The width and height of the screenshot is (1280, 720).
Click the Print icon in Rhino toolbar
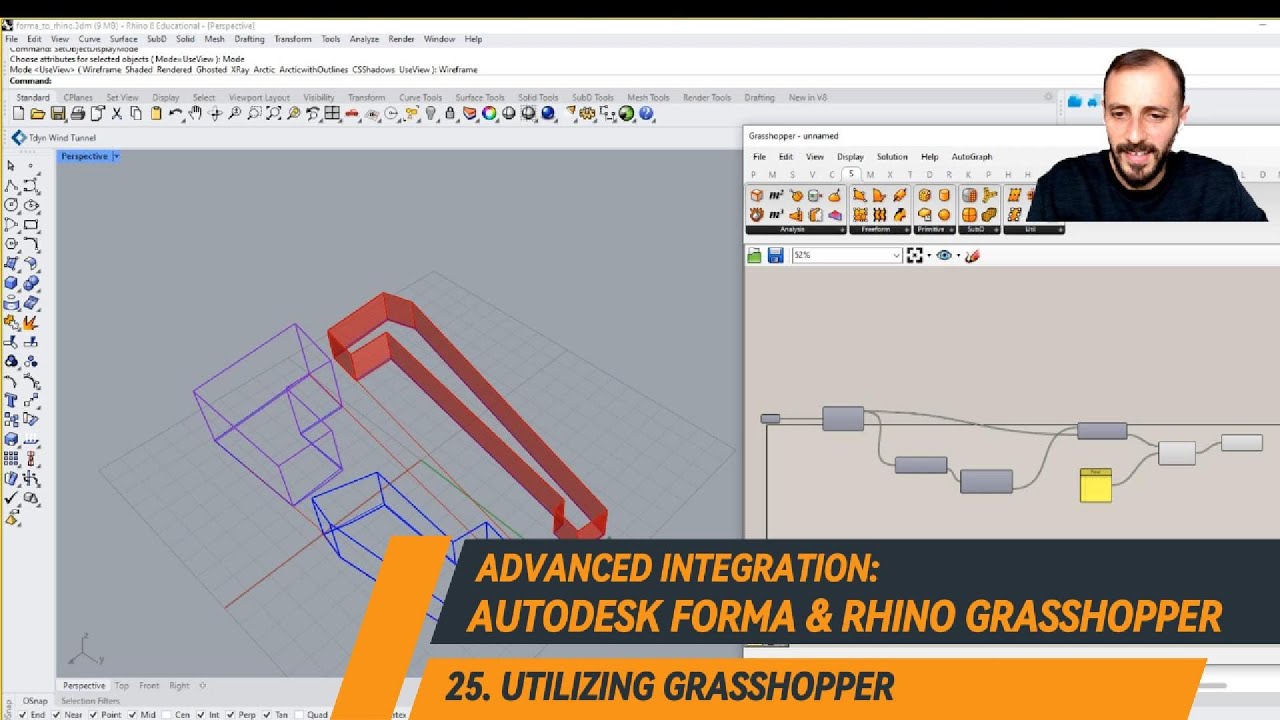pyautogui.click(x=77, y=114)
